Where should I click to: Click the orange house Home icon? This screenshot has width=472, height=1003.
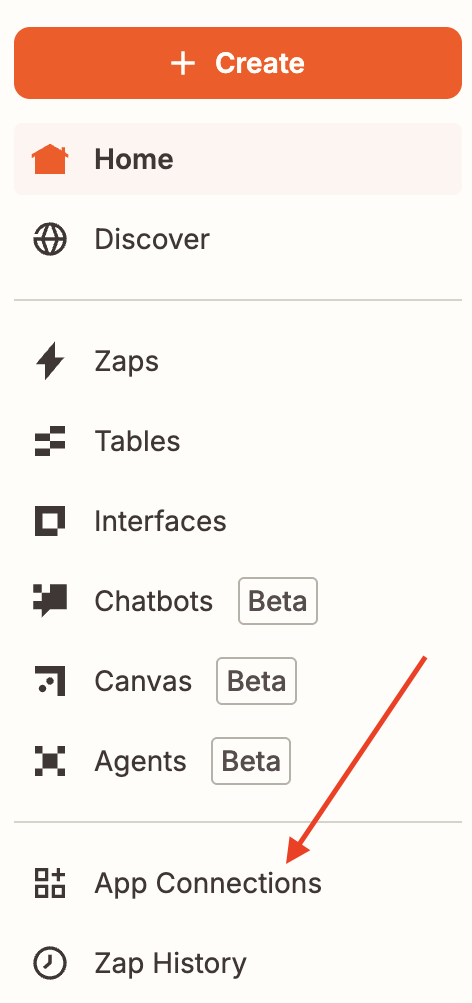(x=49, y=159)
